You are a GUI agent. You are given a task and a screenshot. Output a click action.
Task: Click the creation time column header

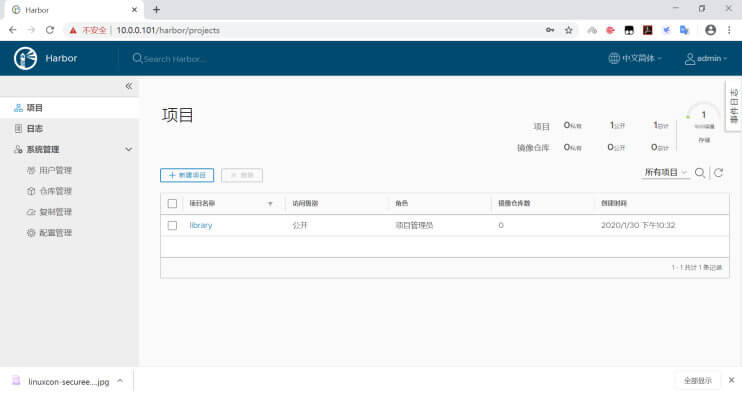click(x=614, y=203)
